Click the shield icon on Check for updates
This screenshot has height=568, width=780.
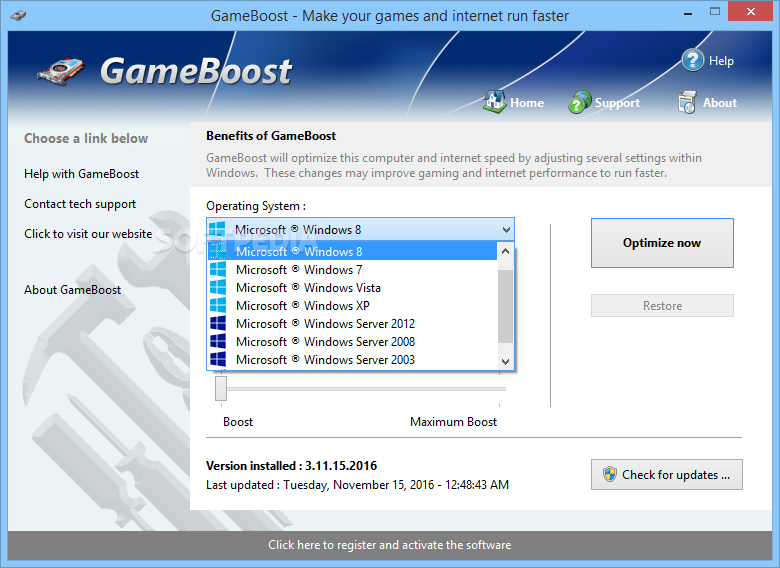tap(609, 474)
